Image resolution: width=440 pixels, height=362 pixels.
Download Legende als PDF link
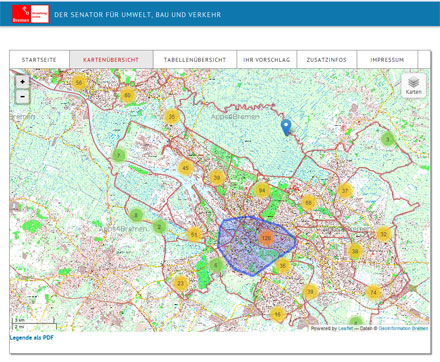click(x=32, y=338)
